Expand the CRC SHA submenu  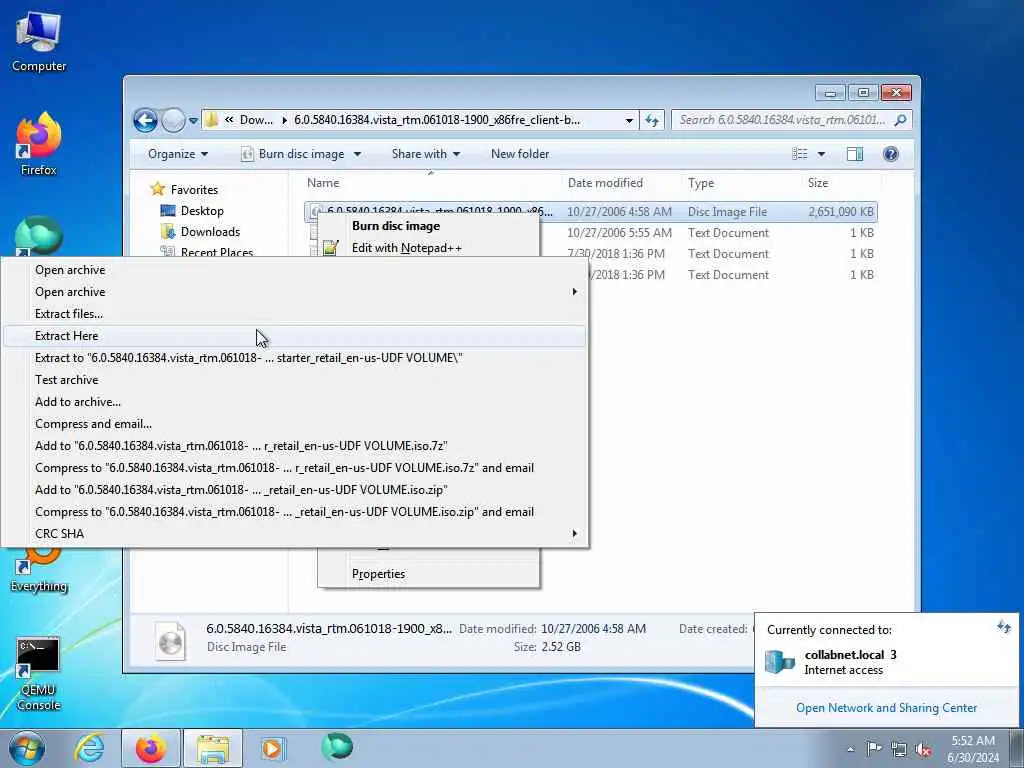(x=295, y=534)
